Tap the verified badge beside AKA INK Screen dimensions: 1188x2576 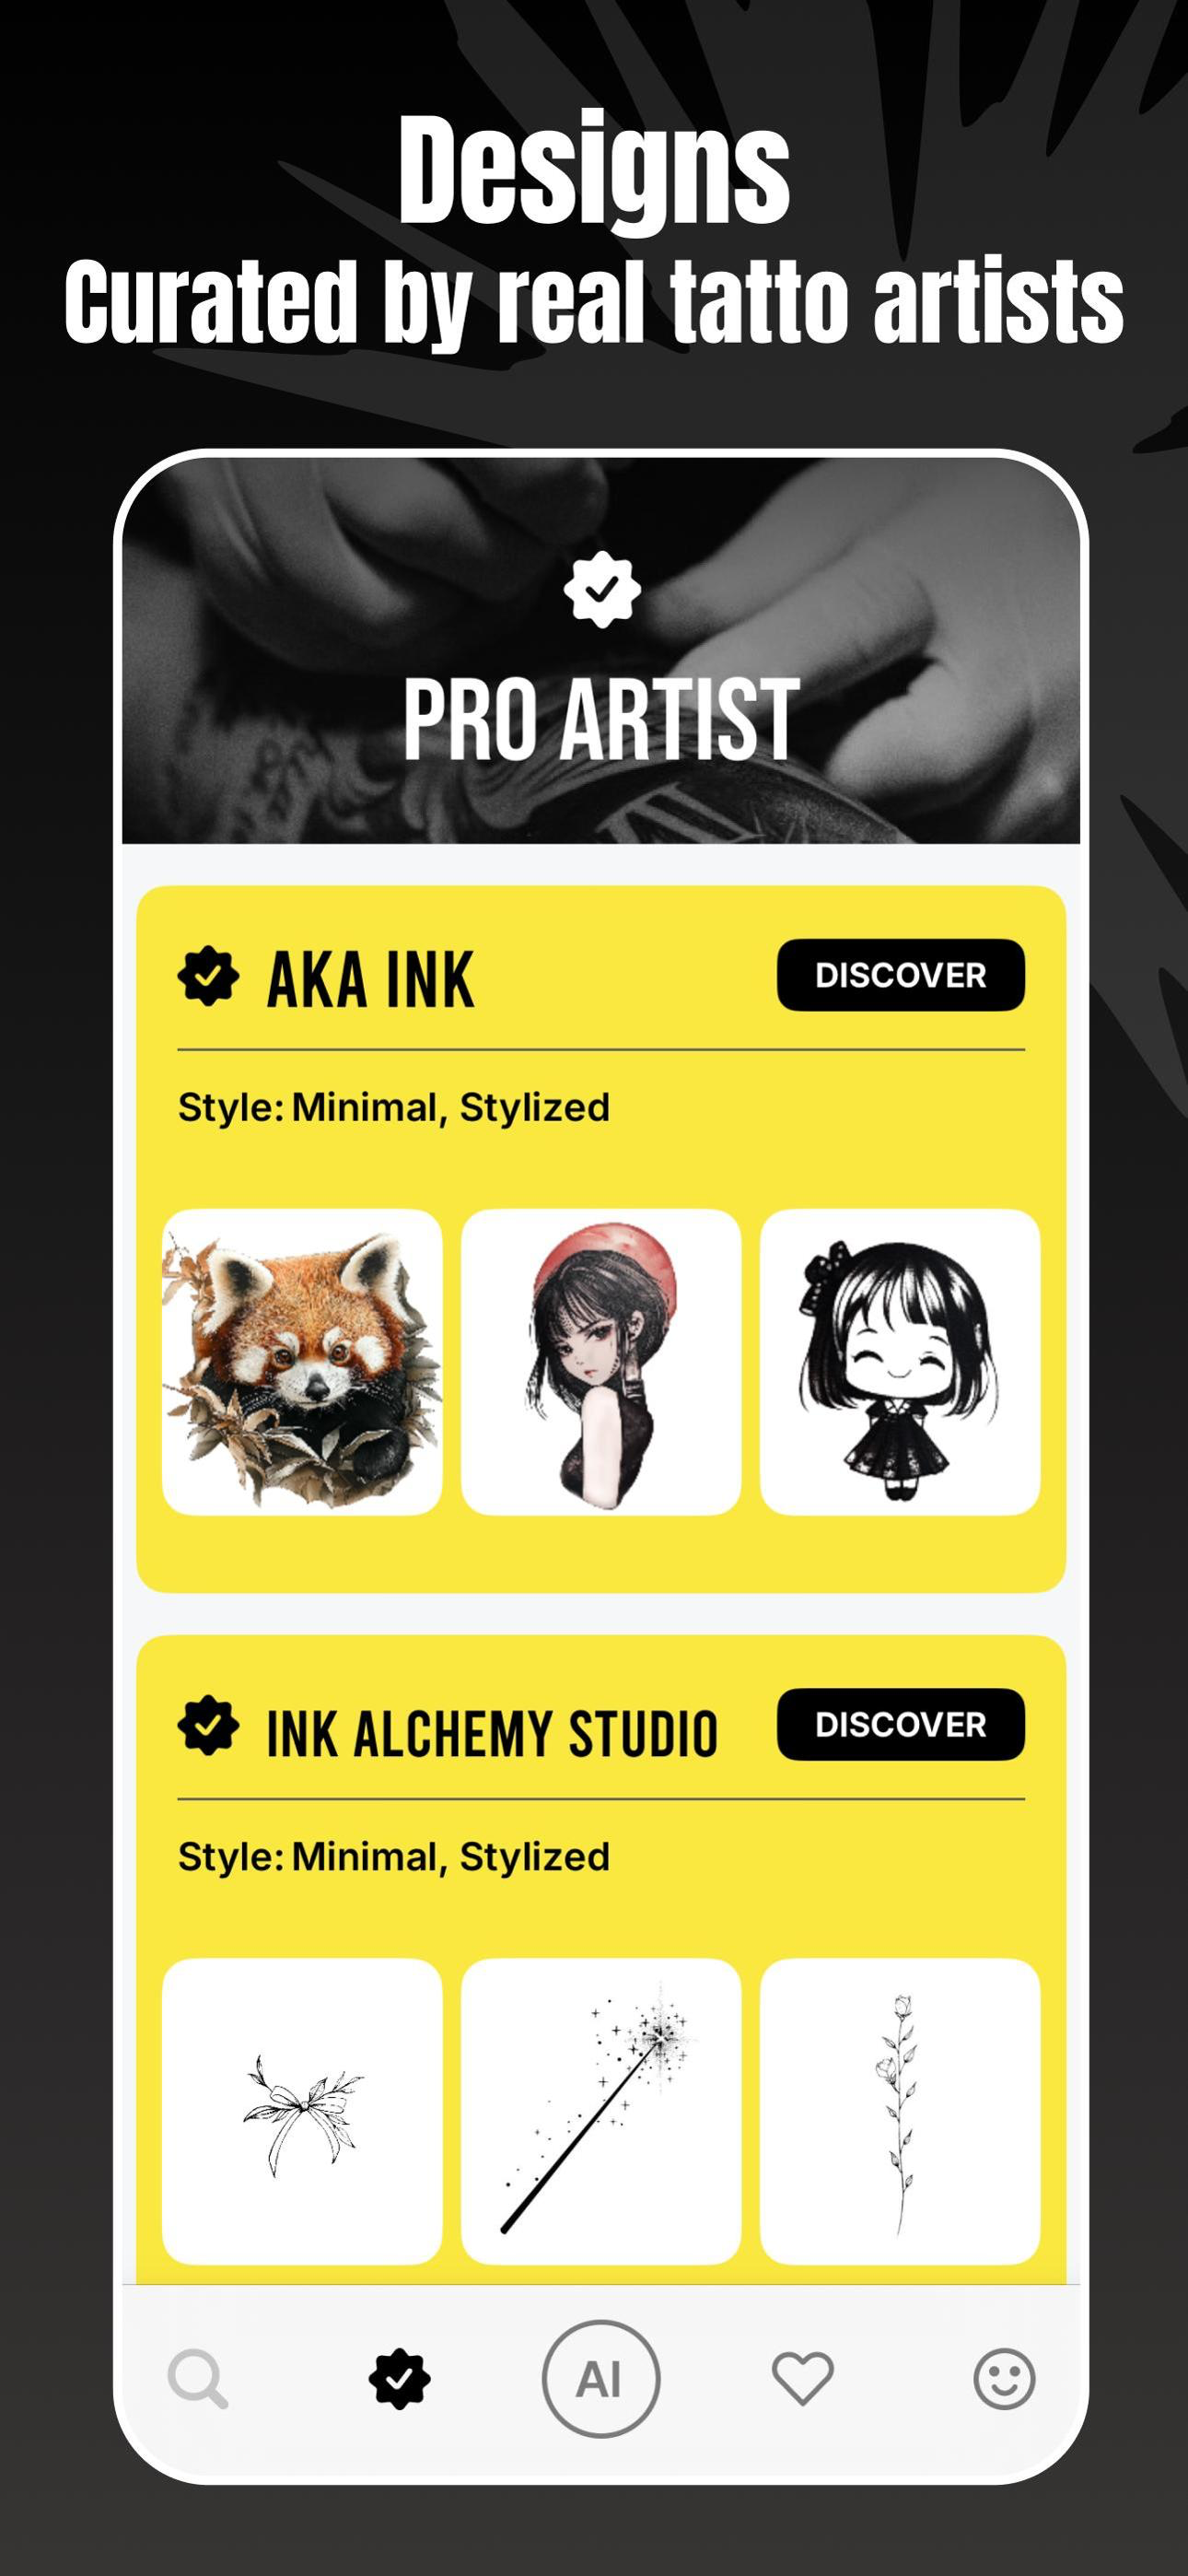(208, 976)
